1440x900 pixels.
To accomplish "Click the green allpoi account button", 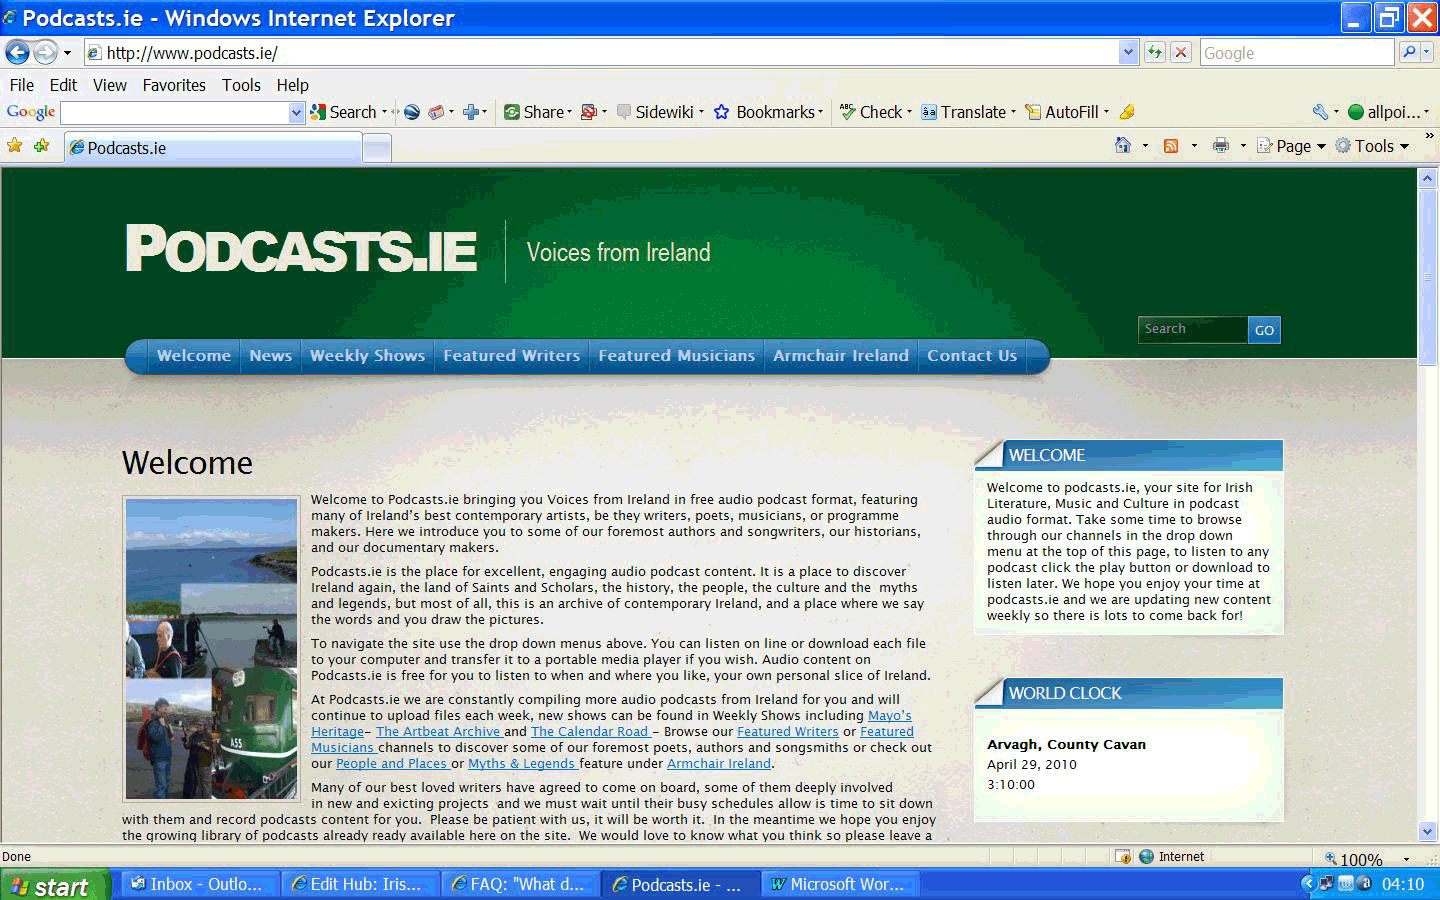I will coord(1384,112).
